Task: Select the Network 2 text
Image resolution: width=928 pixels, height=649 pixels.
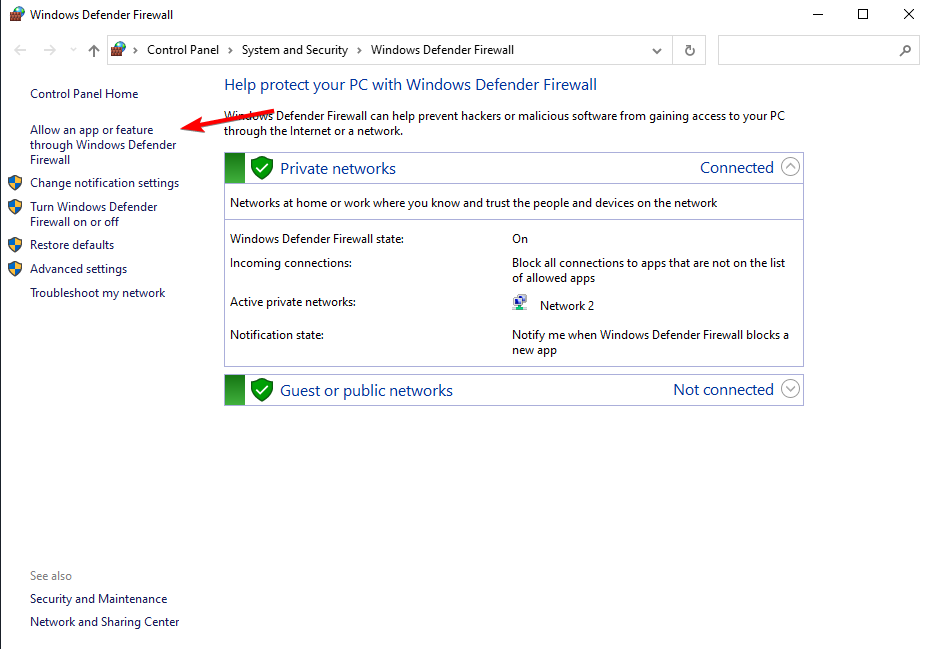Action: tap(567, 306)
